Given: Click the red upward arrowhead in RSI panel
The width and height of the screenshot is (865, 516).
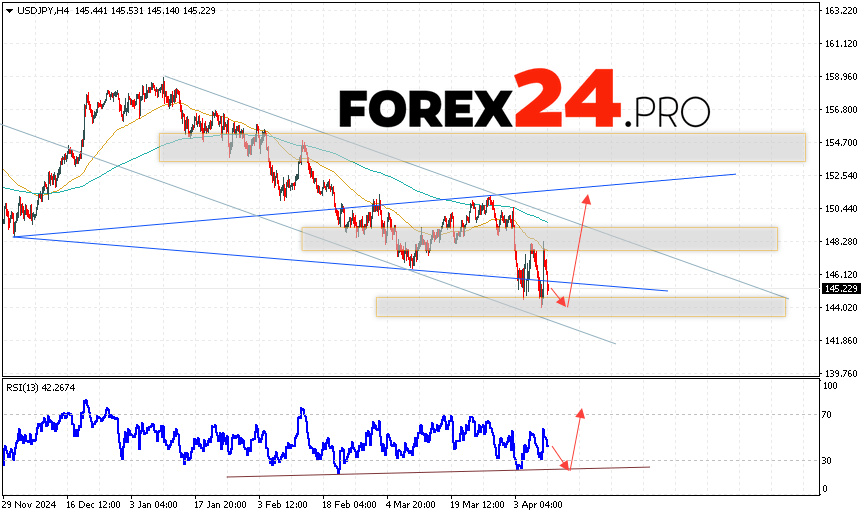Looking at the screenshot, I should pos(579,412).
